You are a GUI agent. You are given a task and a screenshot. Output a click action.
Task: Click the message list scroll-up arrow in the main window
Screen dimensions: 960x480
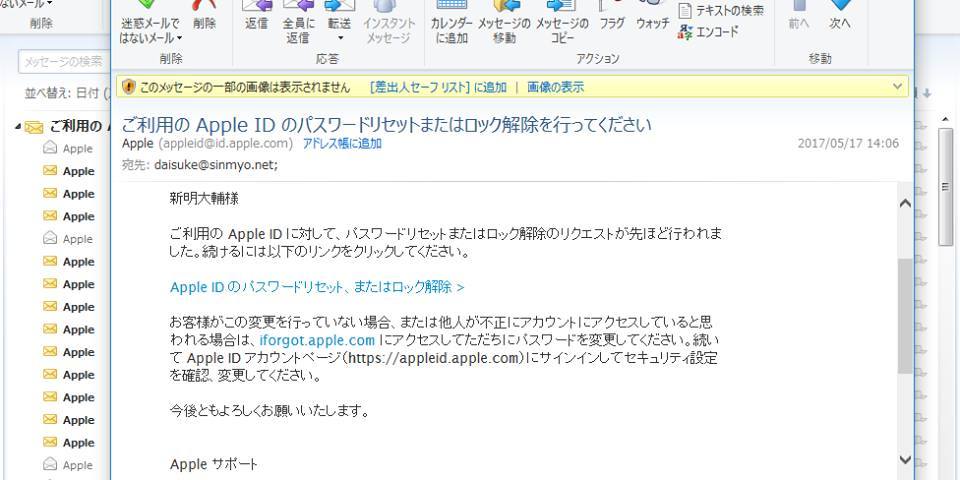945,119
